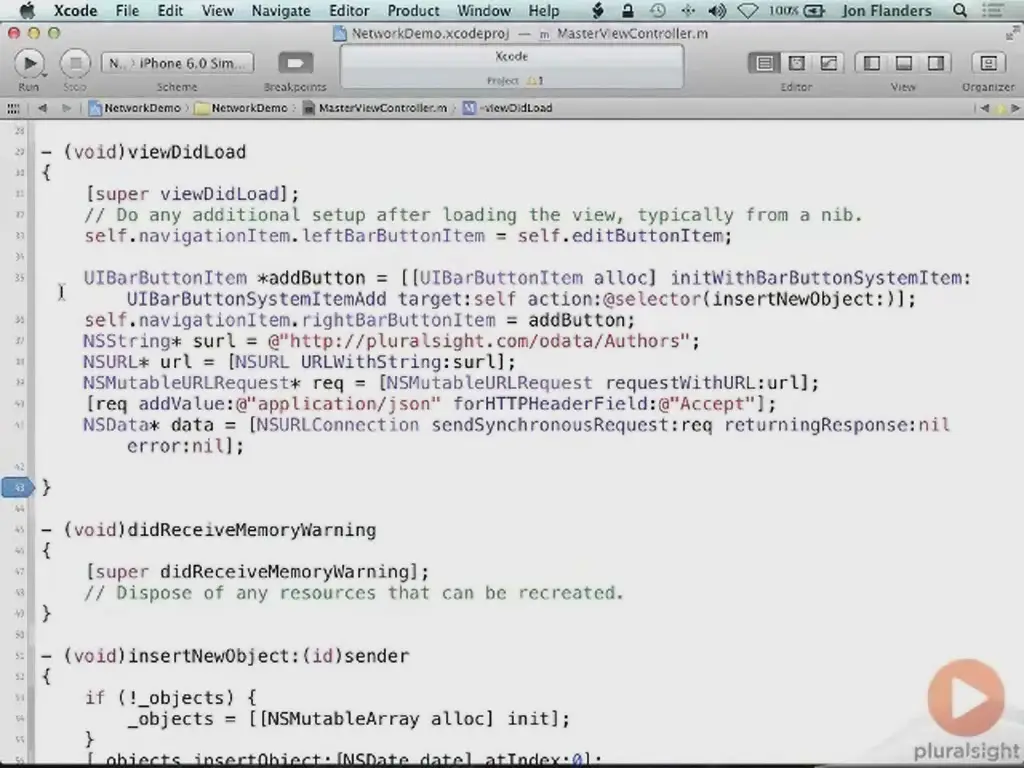The width and height of the screenshot is (1024, 768).
Task: Open -viewDidLoad method jump bar segment
Action: pyautogui.click(x=508, y=108)
